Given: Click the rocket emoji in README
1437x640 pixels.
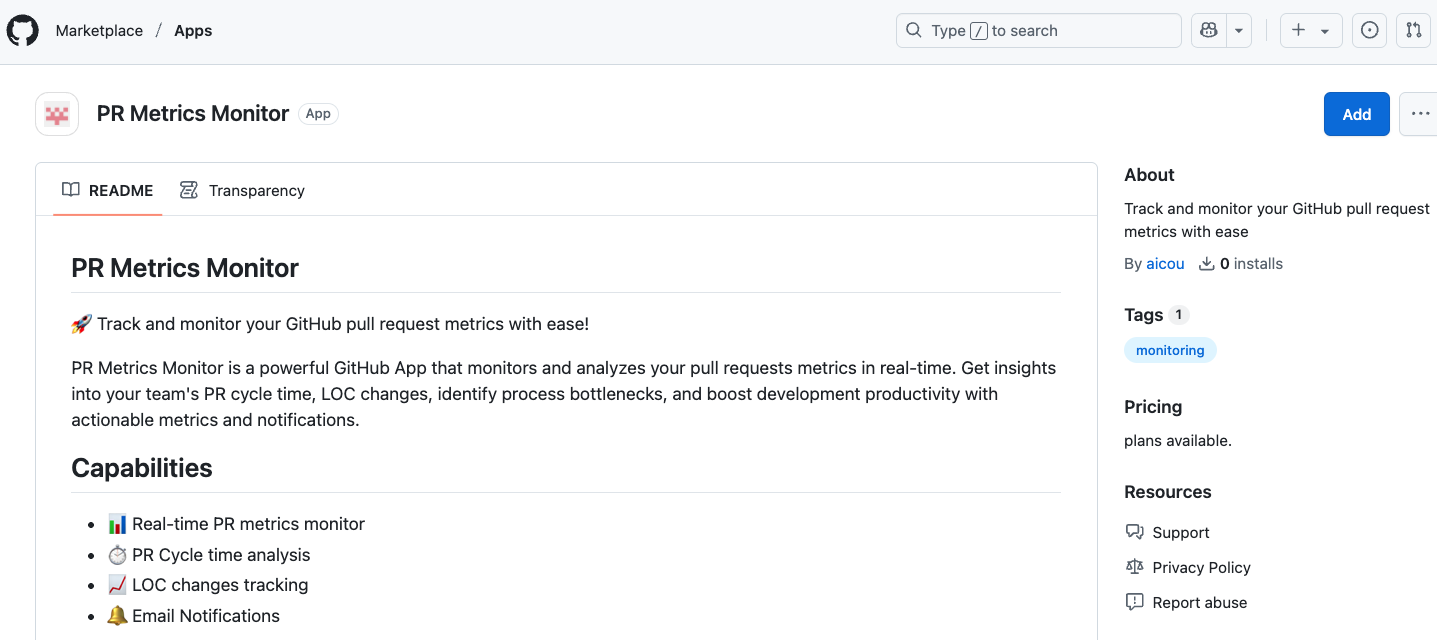Looking at the screenshot, I should point(82,324).
